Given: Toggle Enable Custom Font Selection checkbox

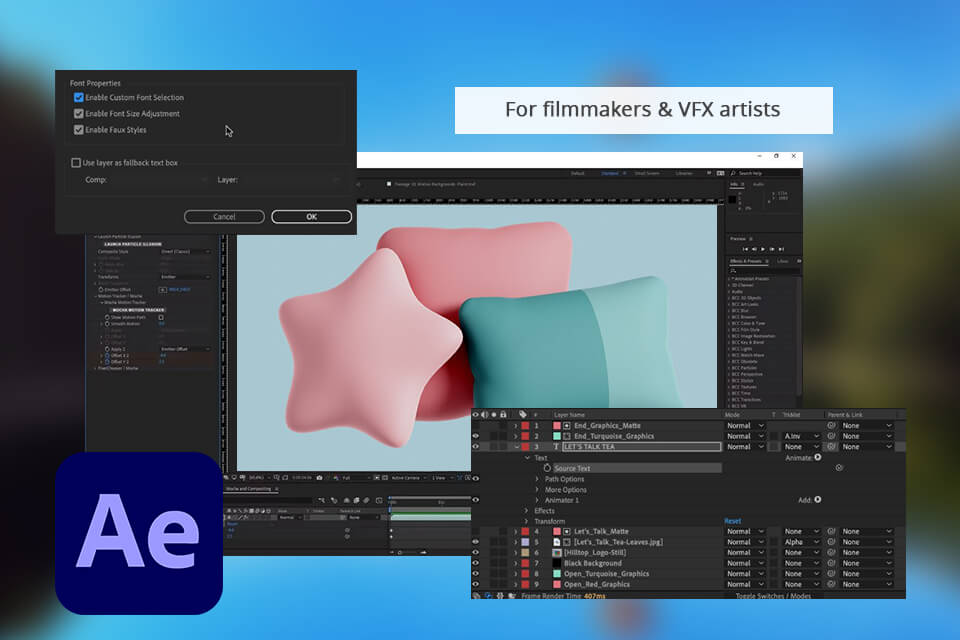Looking at the screenshot, I should [78, 97].
